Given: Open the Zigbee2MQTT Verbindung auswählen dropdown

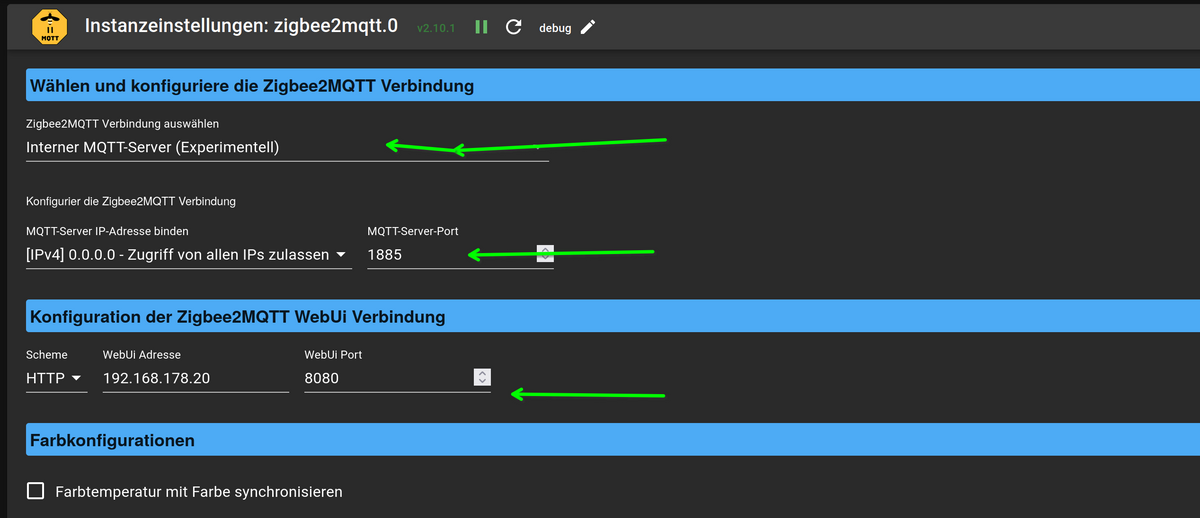Looking at the screenshot, I should 287,147.
